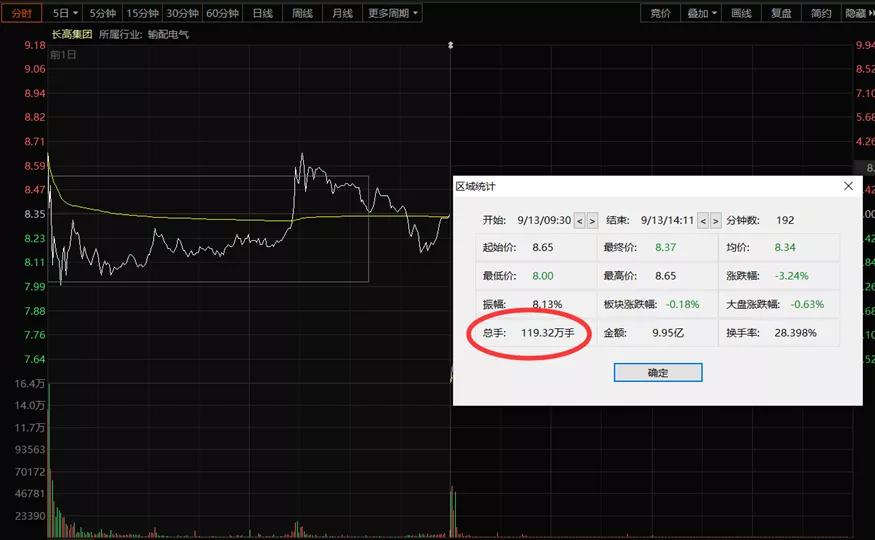Switch to the 周线 weekly chart
Image resolution: width=875 pixels, height=540 pixels.
coord(302,13)
